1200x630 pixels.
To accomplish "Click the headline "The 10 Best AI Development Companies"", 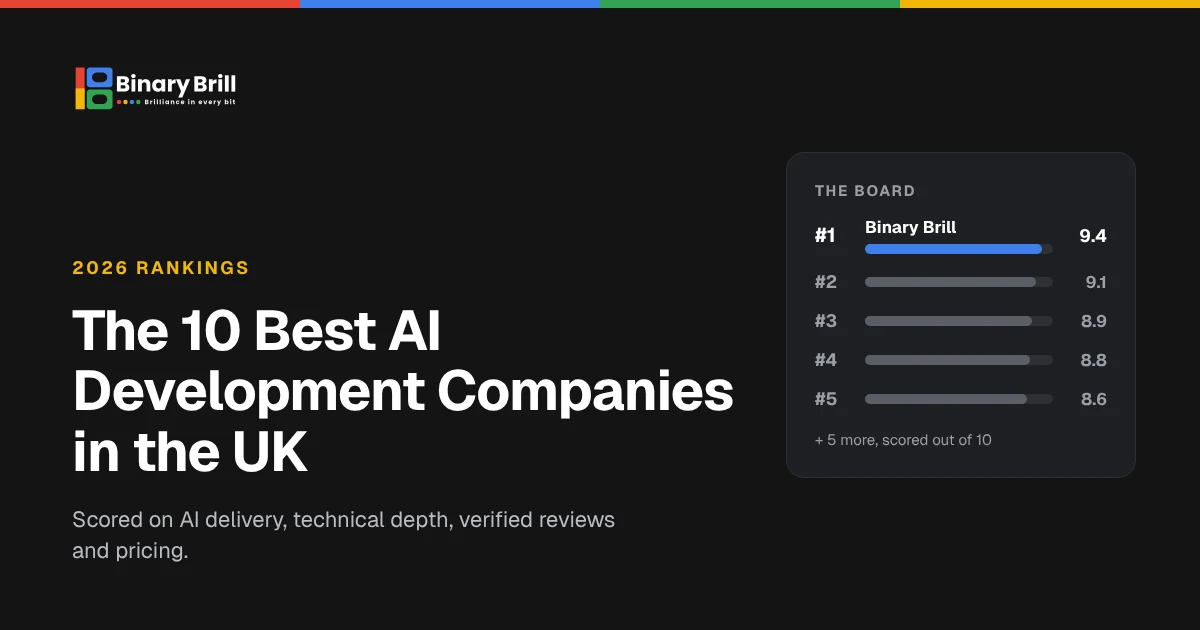I will pos(403,361).
